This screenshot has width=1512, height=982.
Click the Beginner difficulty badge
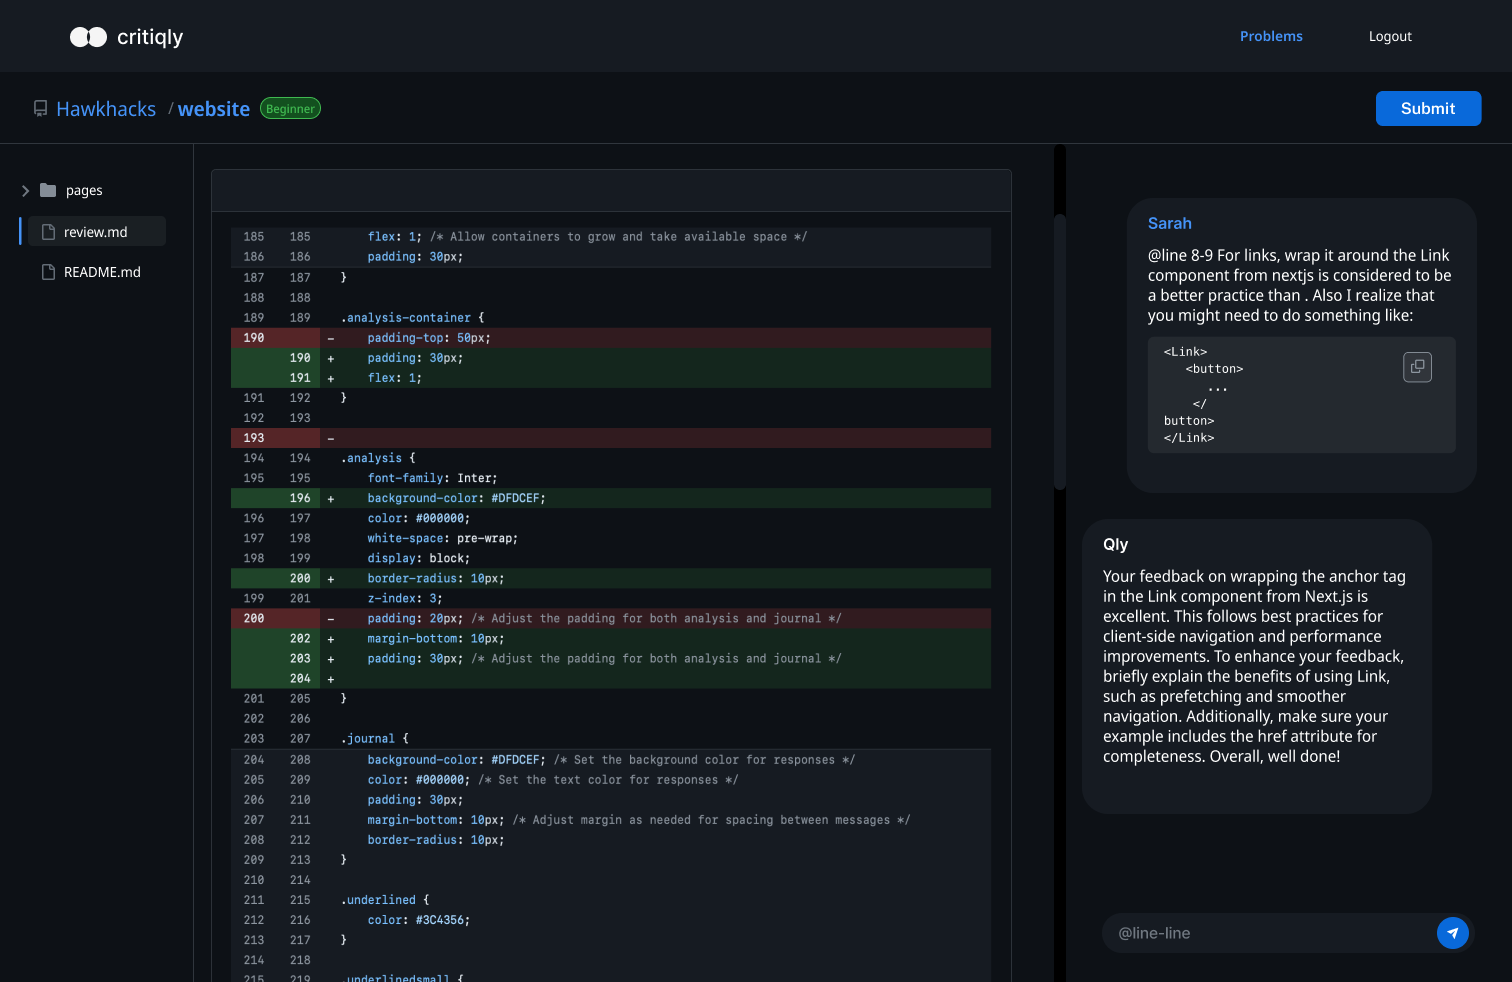pyautogui.click(x=290, y=109)
